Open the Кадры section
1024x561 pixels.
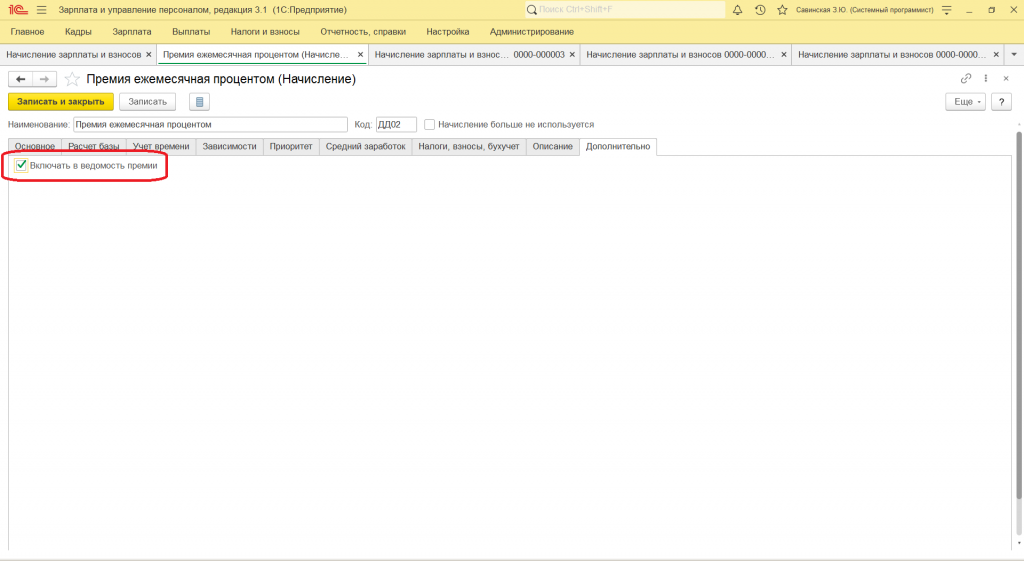coord(78,31)
